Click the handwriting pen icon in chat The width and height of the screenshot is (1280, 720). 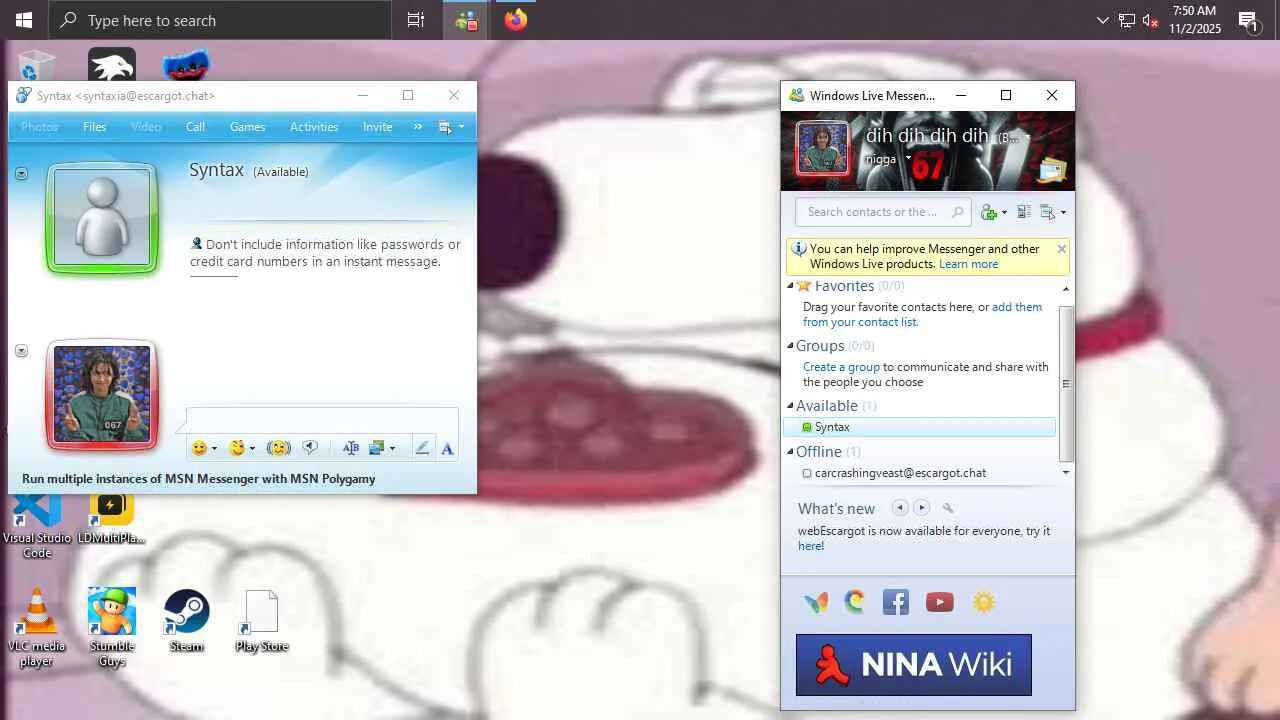coord(422,448)
